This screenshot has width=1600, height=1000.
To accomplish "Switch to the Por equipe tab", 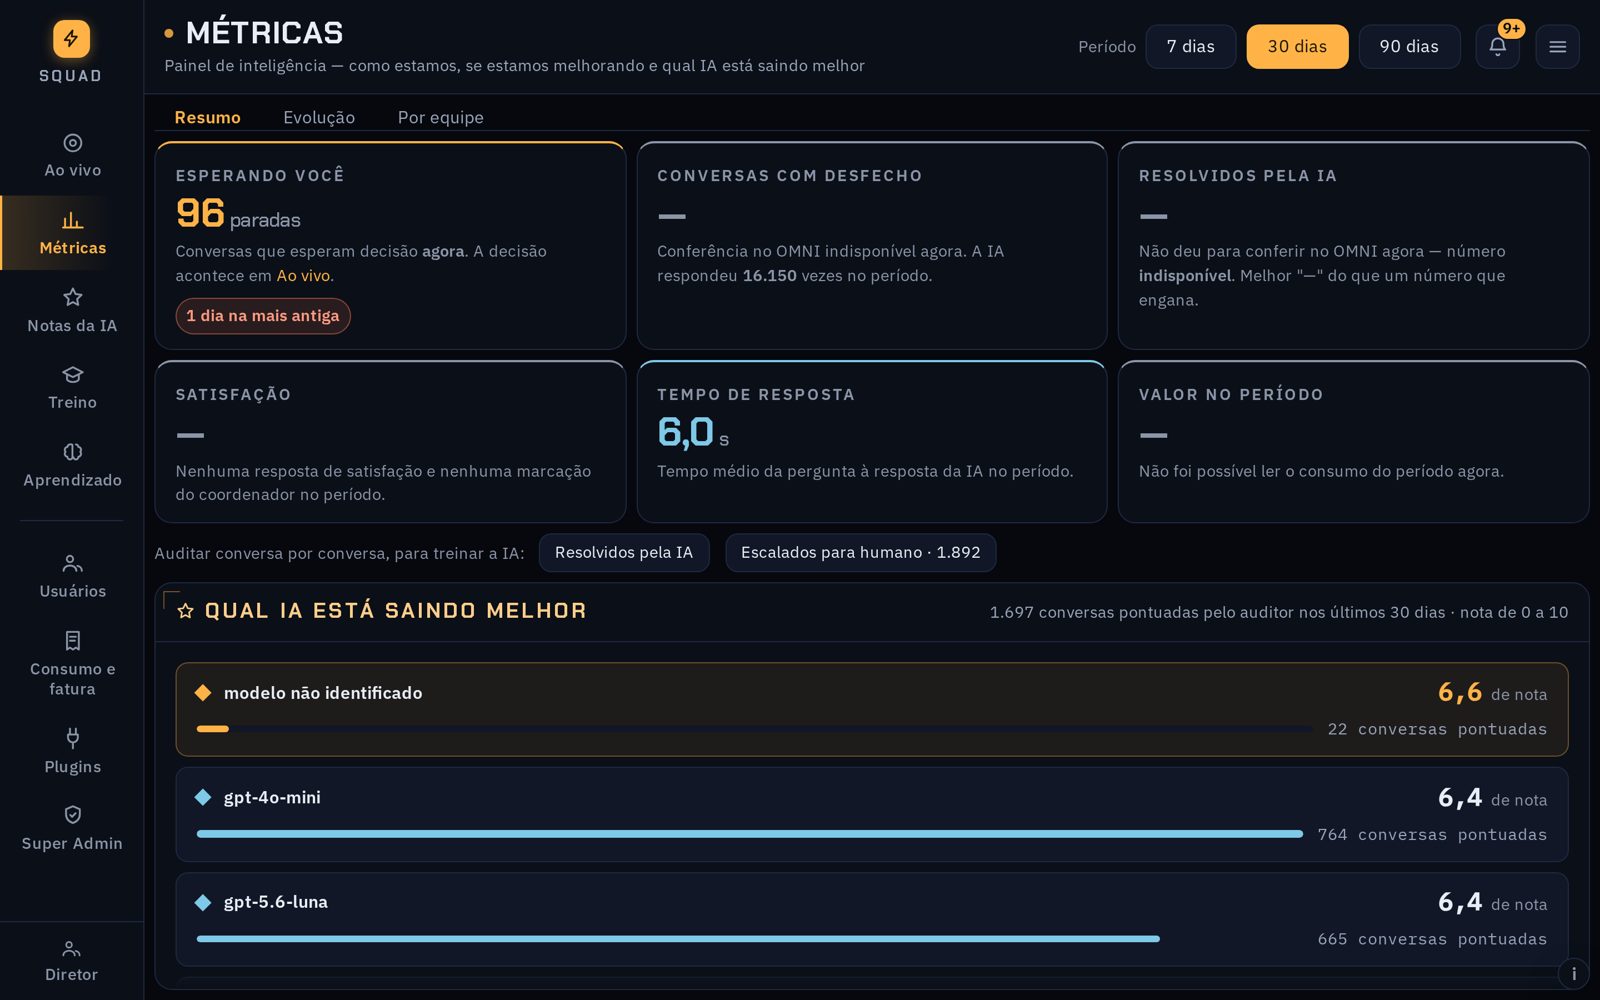I will [440, 117].
